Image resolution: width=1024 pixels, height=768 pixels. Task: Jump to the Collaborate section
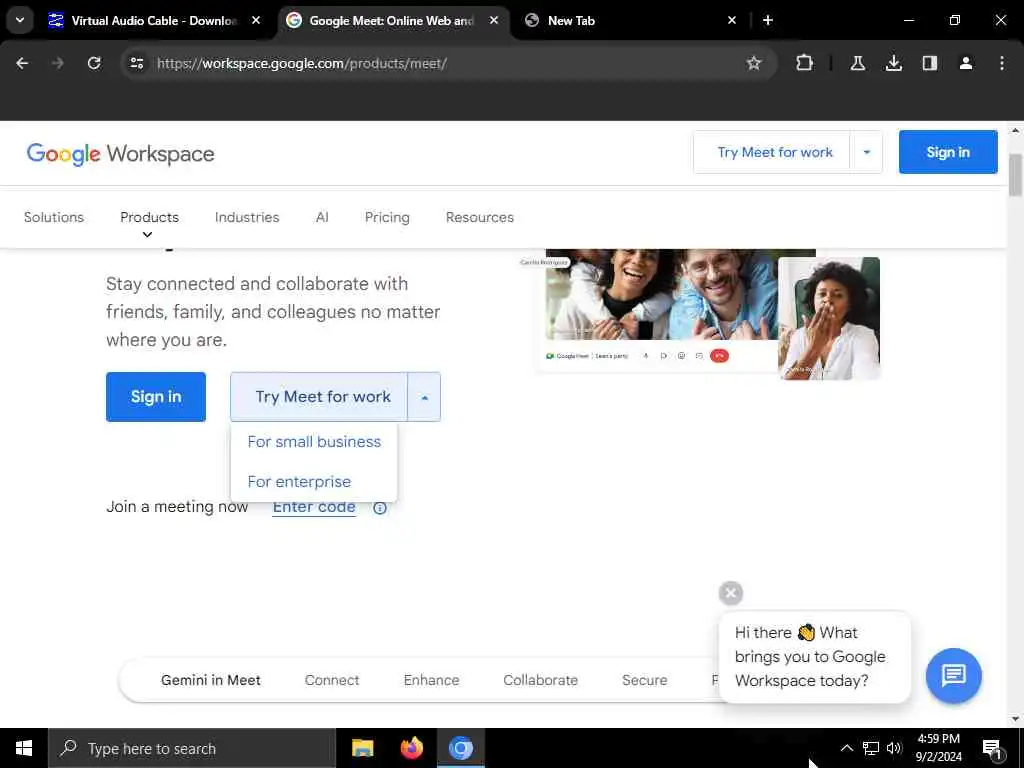click(540, 680)
